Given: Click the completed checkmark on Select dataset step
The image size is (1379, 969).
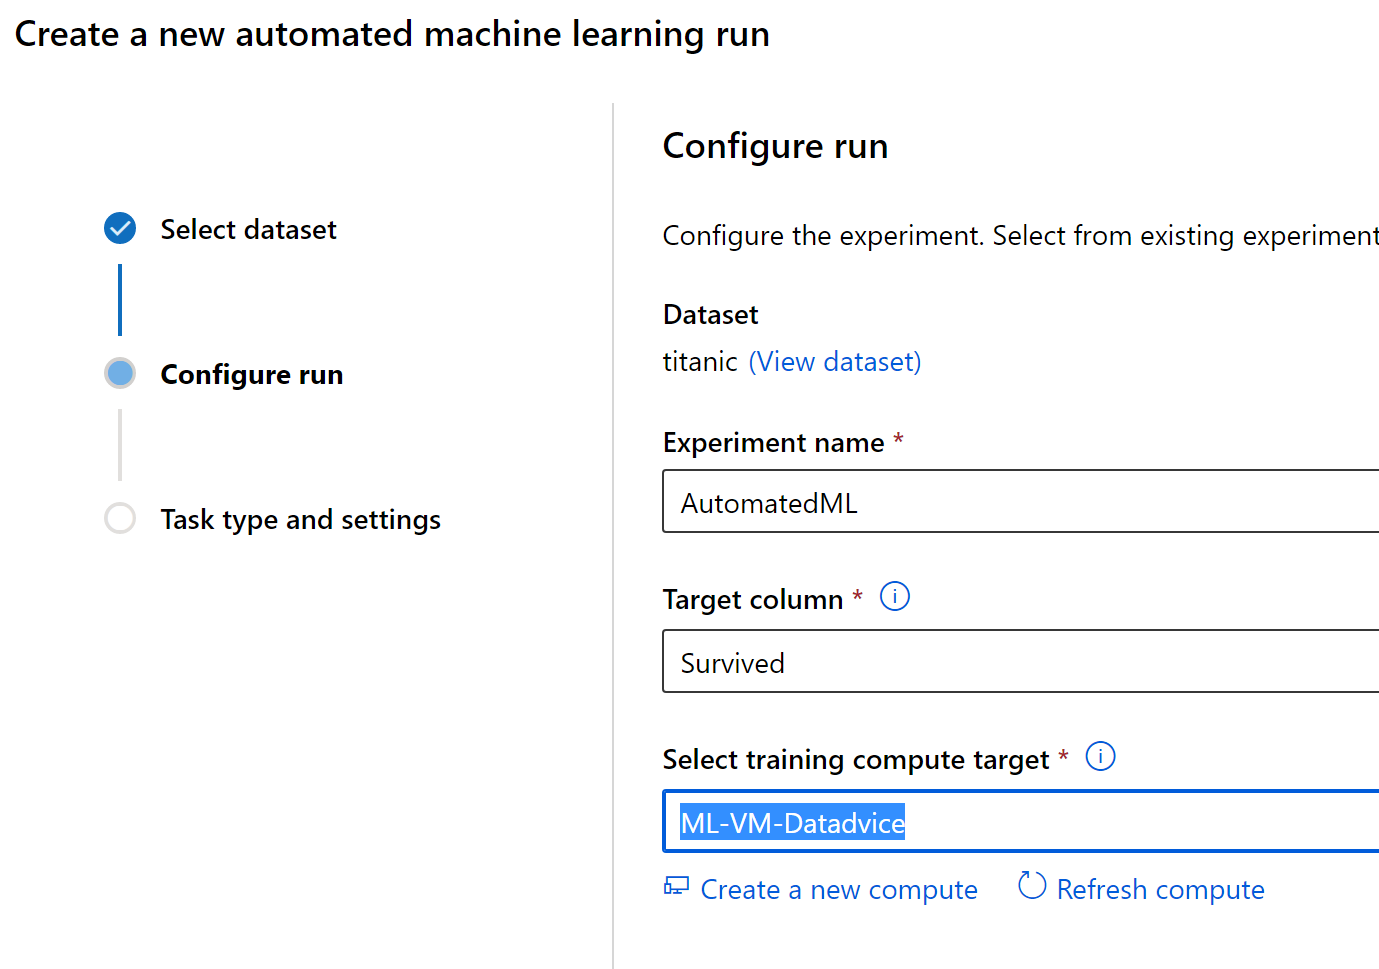Looking at the screenshot, I should point(119,228).
